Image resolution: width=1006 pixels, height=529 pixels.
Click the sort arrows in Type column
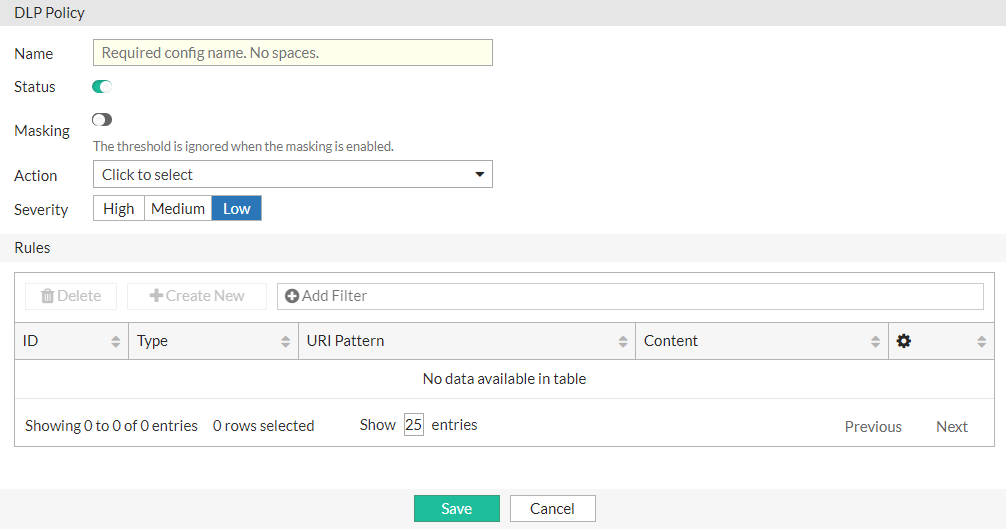pyautogui.click(x=286, y=342)
